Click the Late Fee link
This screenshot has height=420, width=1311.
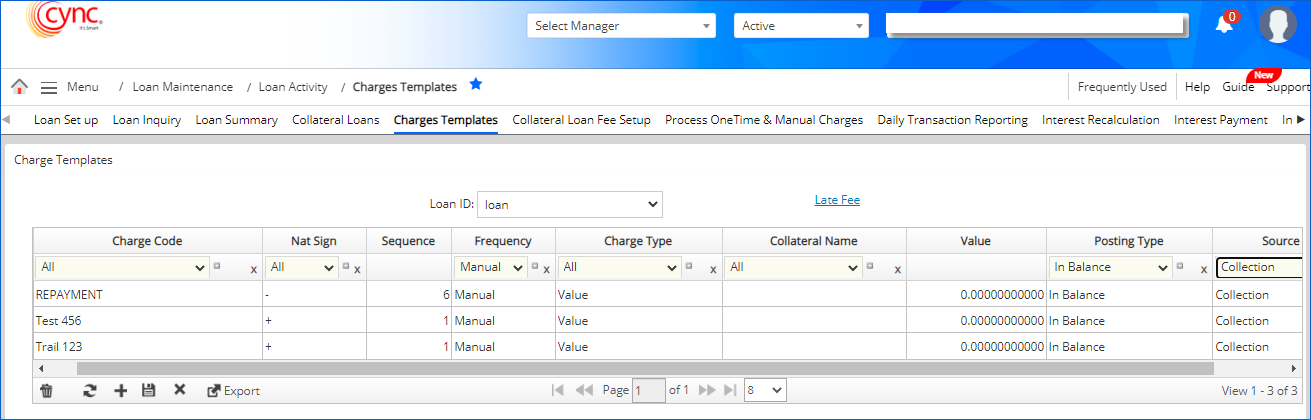pyautogui.click(x=837, y=200)
